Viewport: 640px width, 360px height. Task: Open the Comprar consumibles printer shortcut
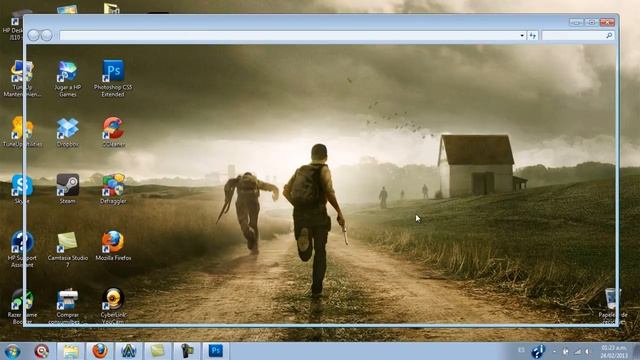[x=67, y=306]
